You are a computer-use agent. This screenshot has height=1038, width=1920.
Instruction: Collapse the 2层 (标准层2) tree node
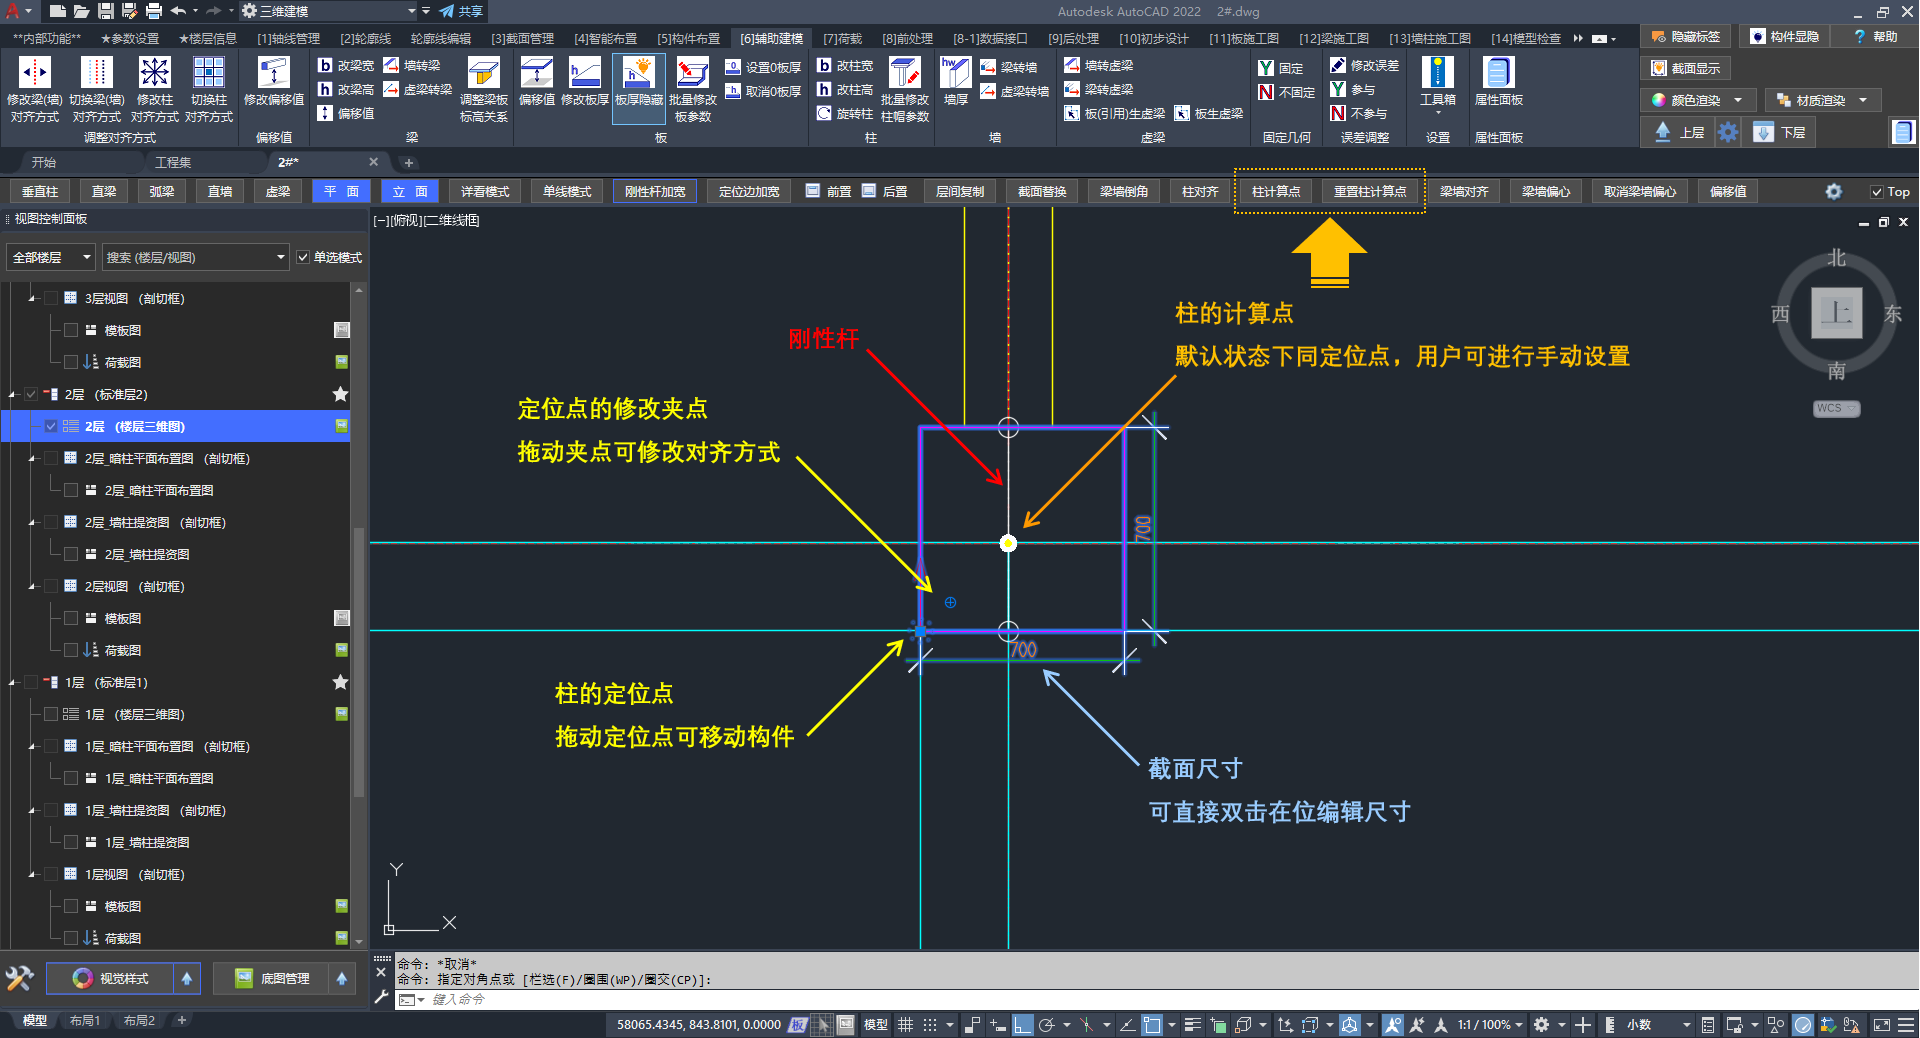(x=12, y=395)
